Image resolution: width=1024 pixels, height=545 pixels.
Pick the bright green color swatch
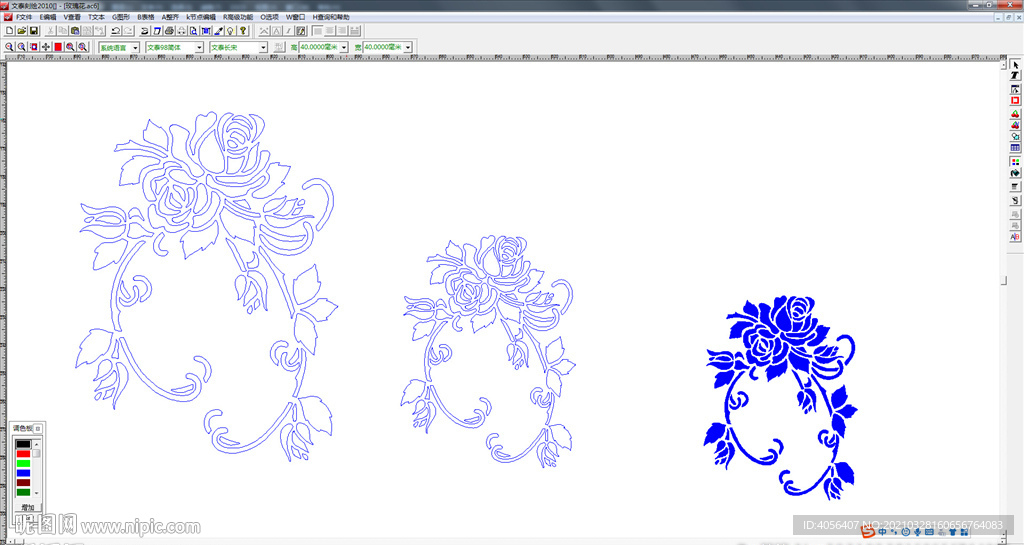tap(23, 464)
